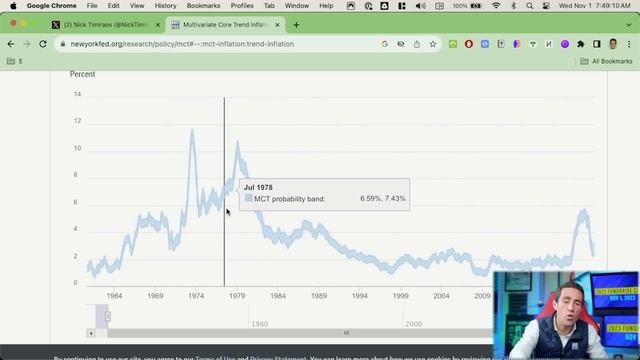Viewport: 640px width, 360px height.
Task: Reload the New York Fed page
Action: coord(43,44)
